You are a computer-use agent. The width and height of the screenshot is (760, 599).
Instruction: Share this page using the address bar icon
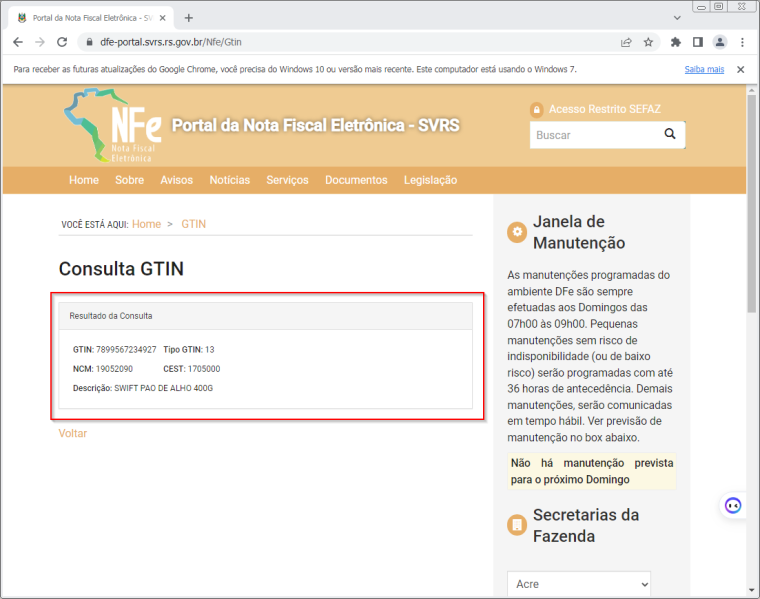click(x=626, y=42)
